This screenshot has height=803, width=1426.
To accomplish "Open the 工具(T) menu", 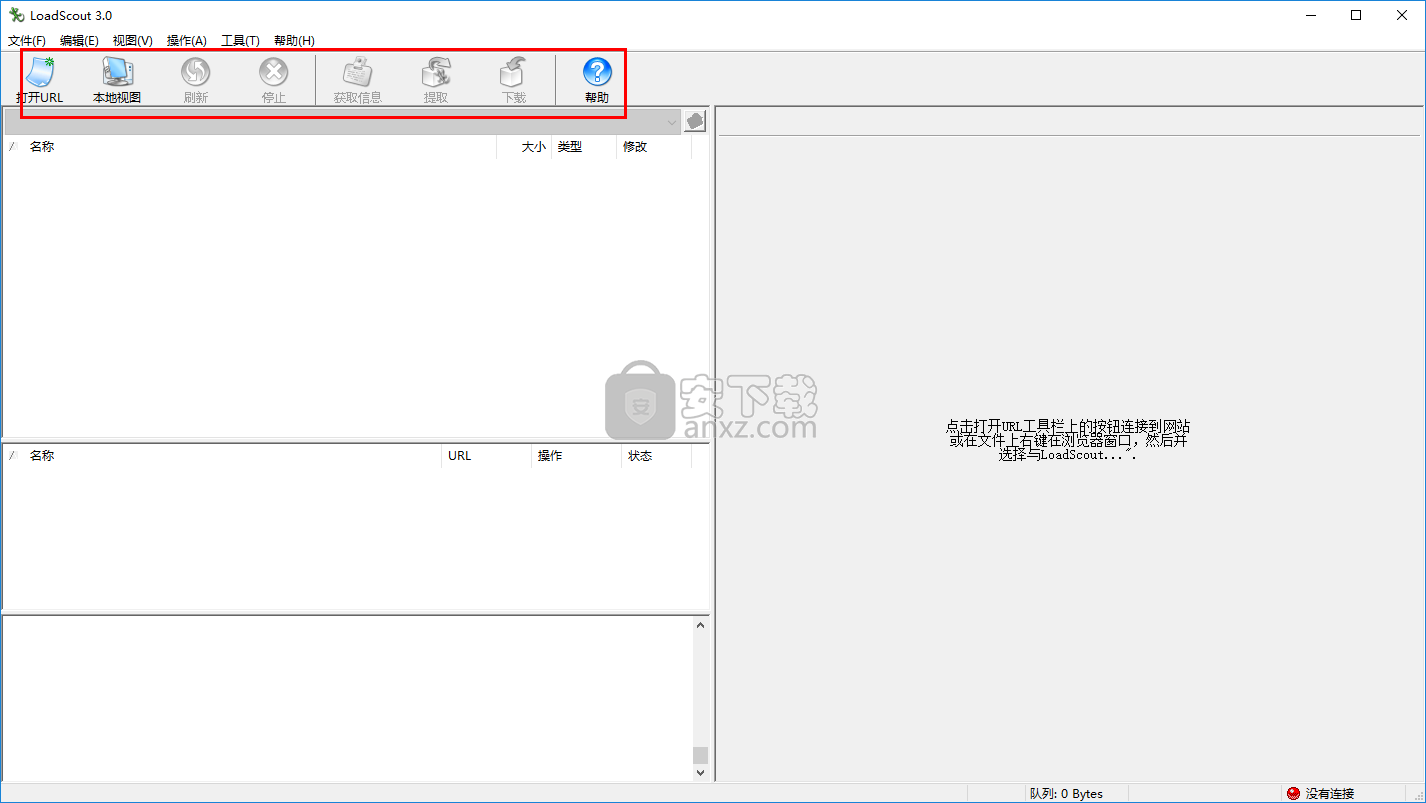I will pyautogui.click(x=240, y=41).
